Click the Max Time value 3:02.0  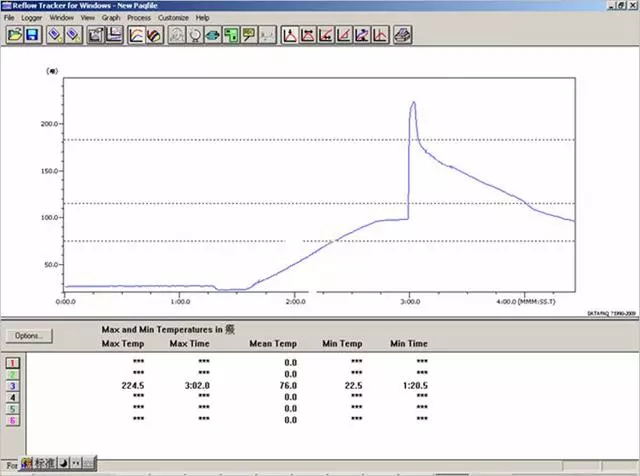pos(197,385)
